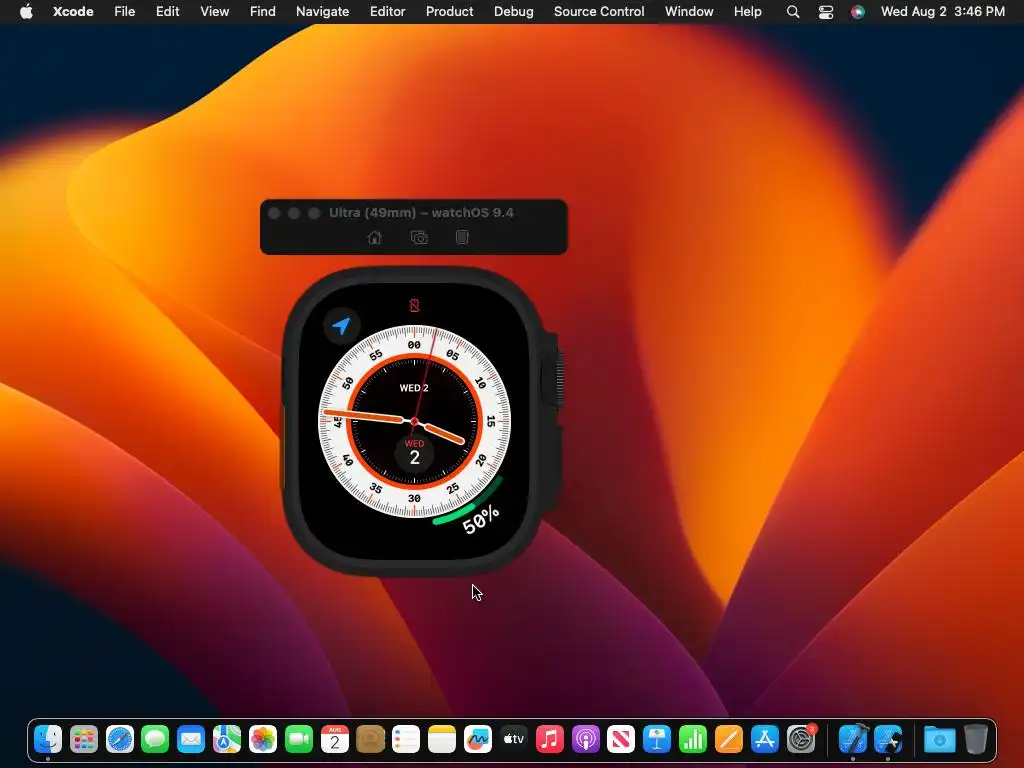
Task: Open the Source Control menu
Action: click(599, 12)
